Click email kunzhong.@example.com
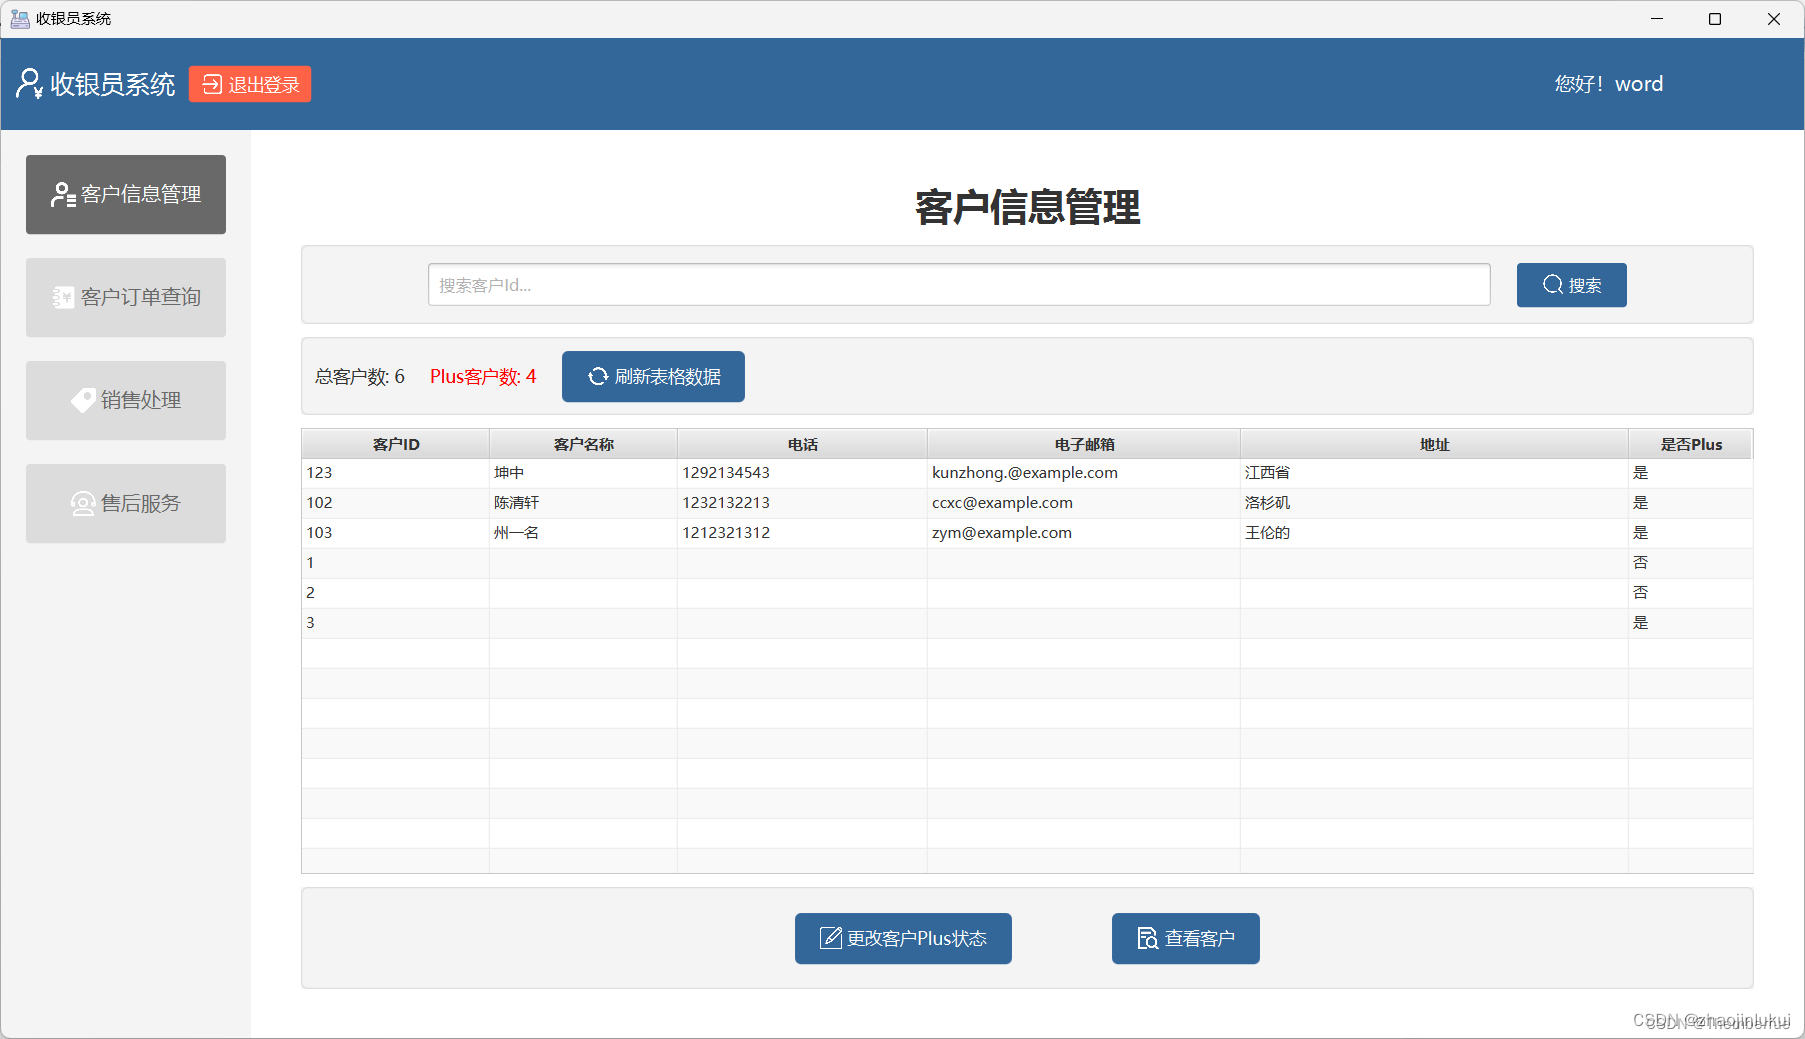1805x1039 pixels. tap(1025, 473)
